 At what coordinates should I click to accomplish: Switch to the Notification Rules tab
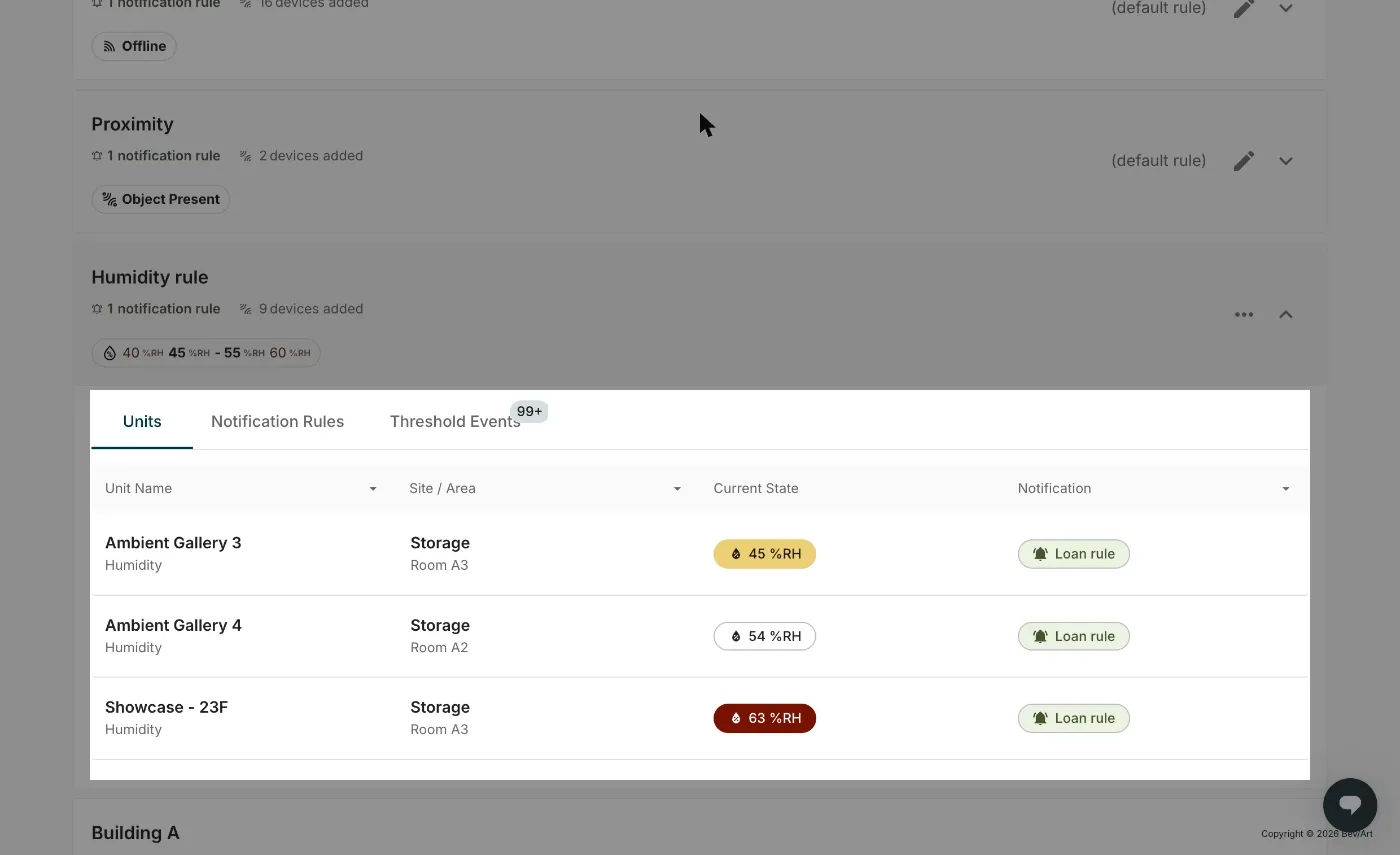tap(277, 422)
